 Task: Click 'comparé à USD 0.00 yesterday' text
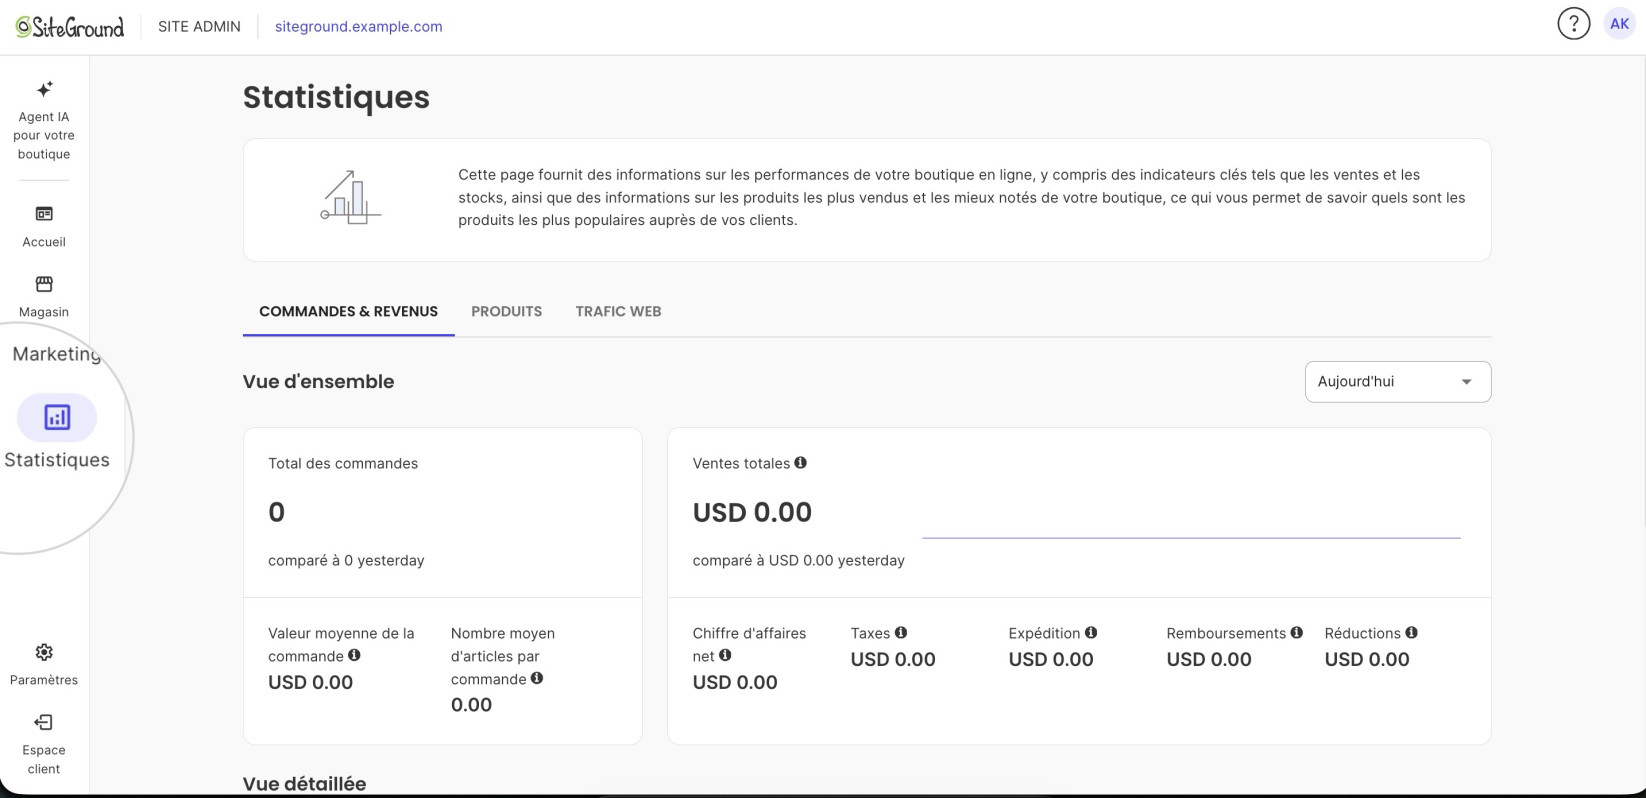[x=798, y=560]
